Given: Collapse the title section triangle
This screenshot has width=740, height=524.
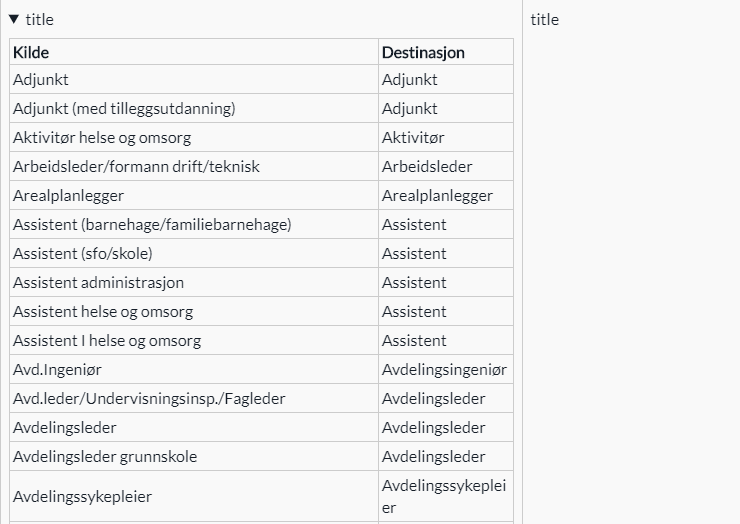Looking at the screenshot, I should (14, 19).
